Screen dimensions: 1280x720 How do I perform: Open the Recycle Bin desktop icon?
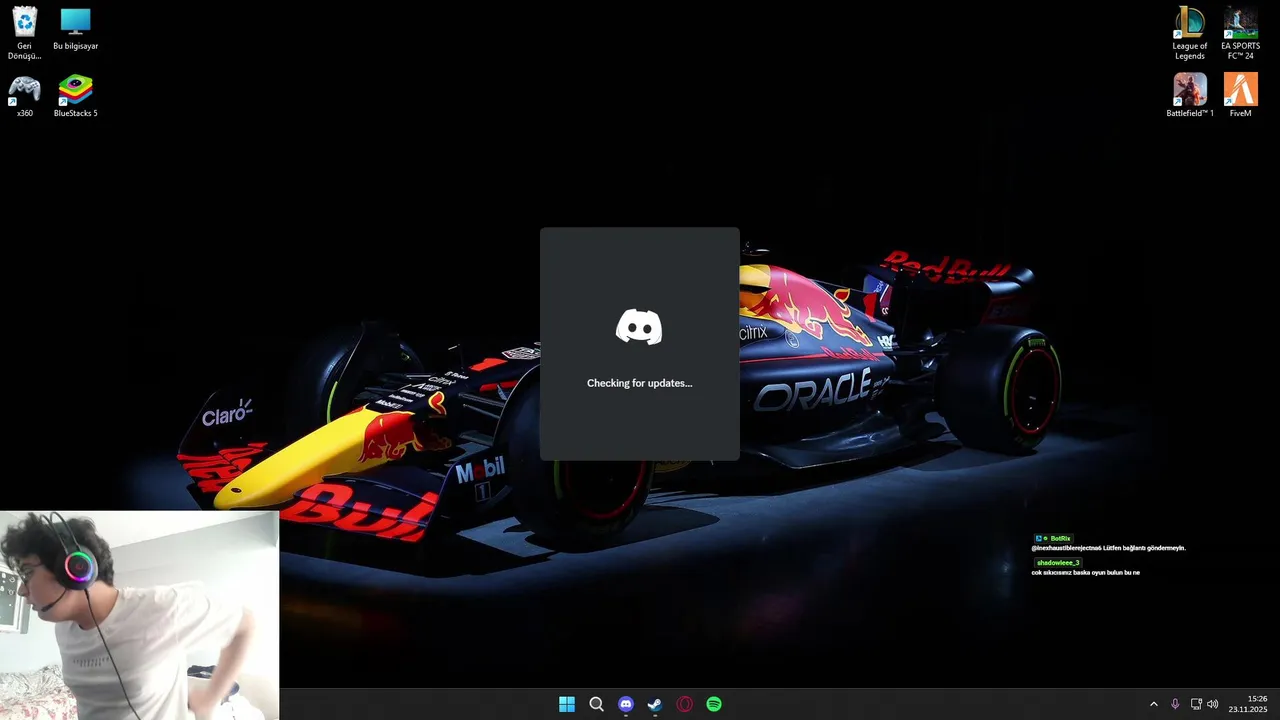[24, 33]
